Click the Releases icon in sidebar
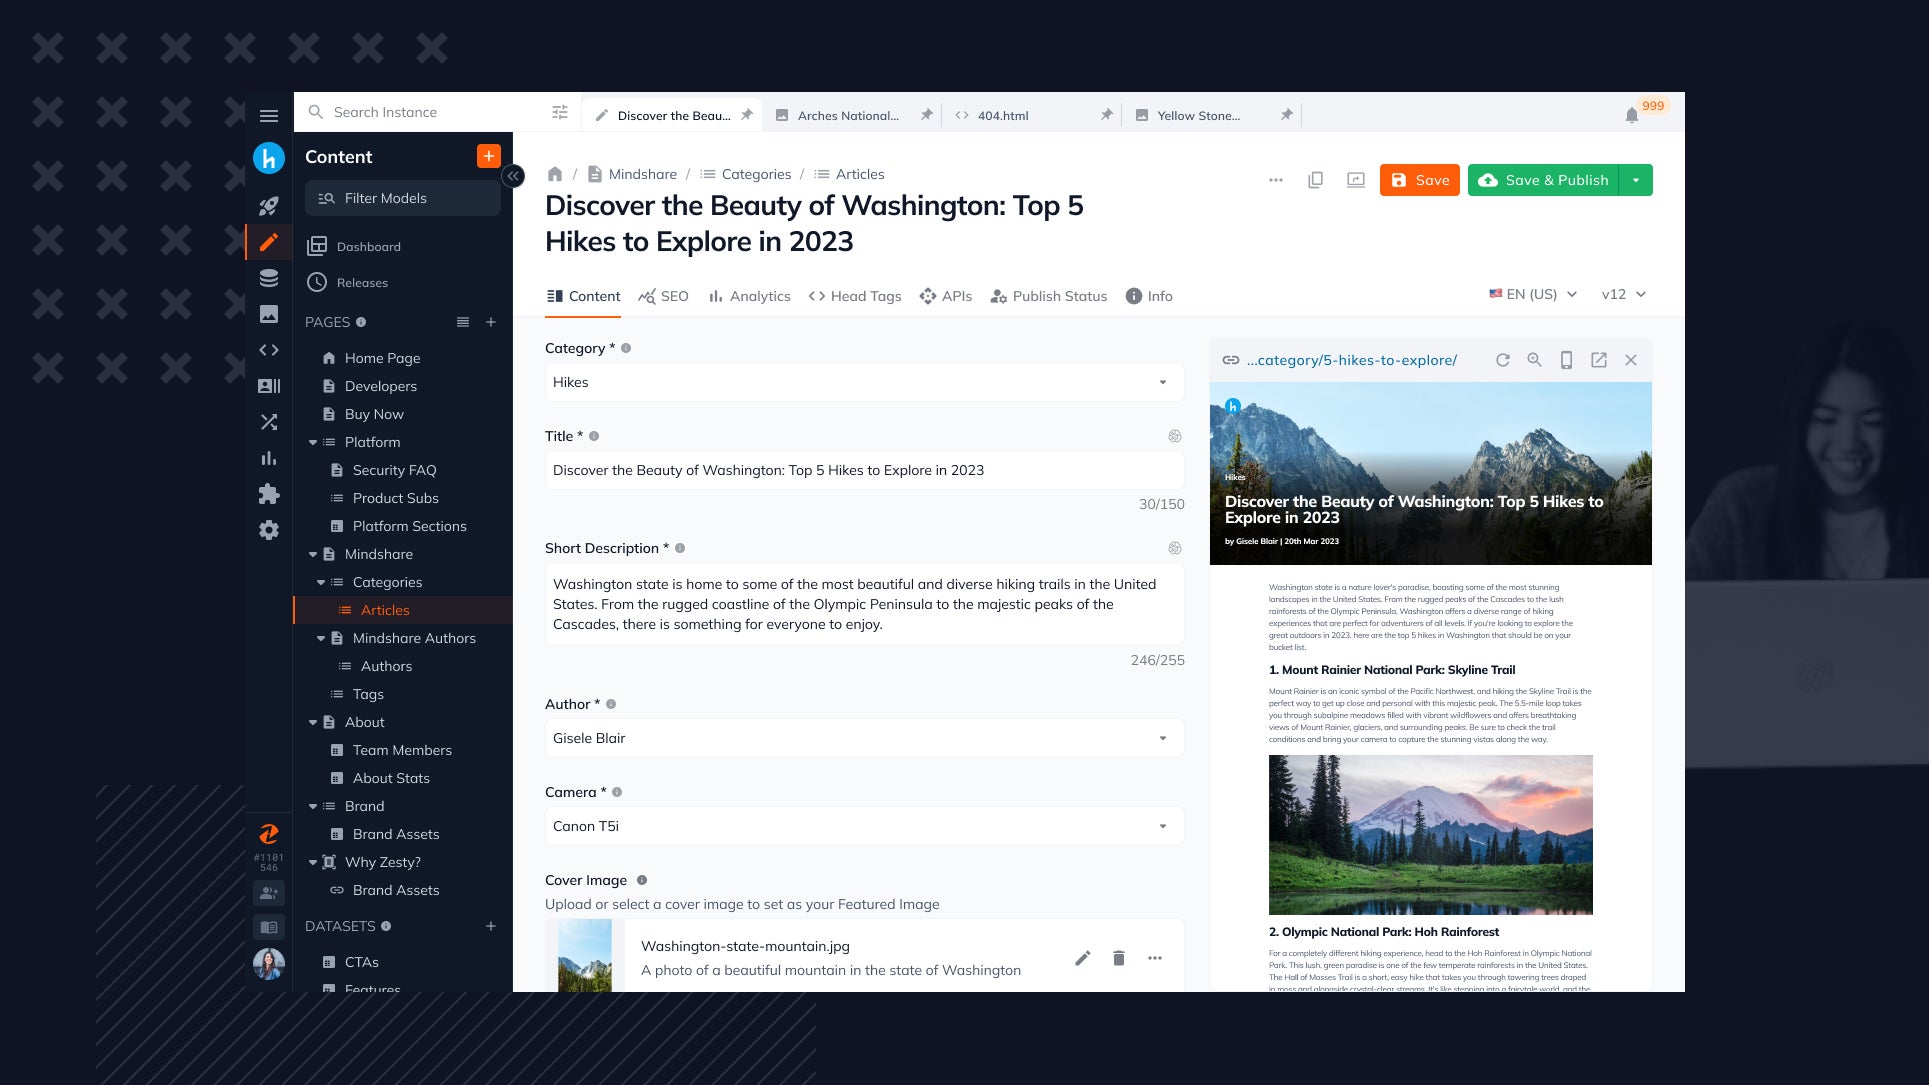 (315, 282)
